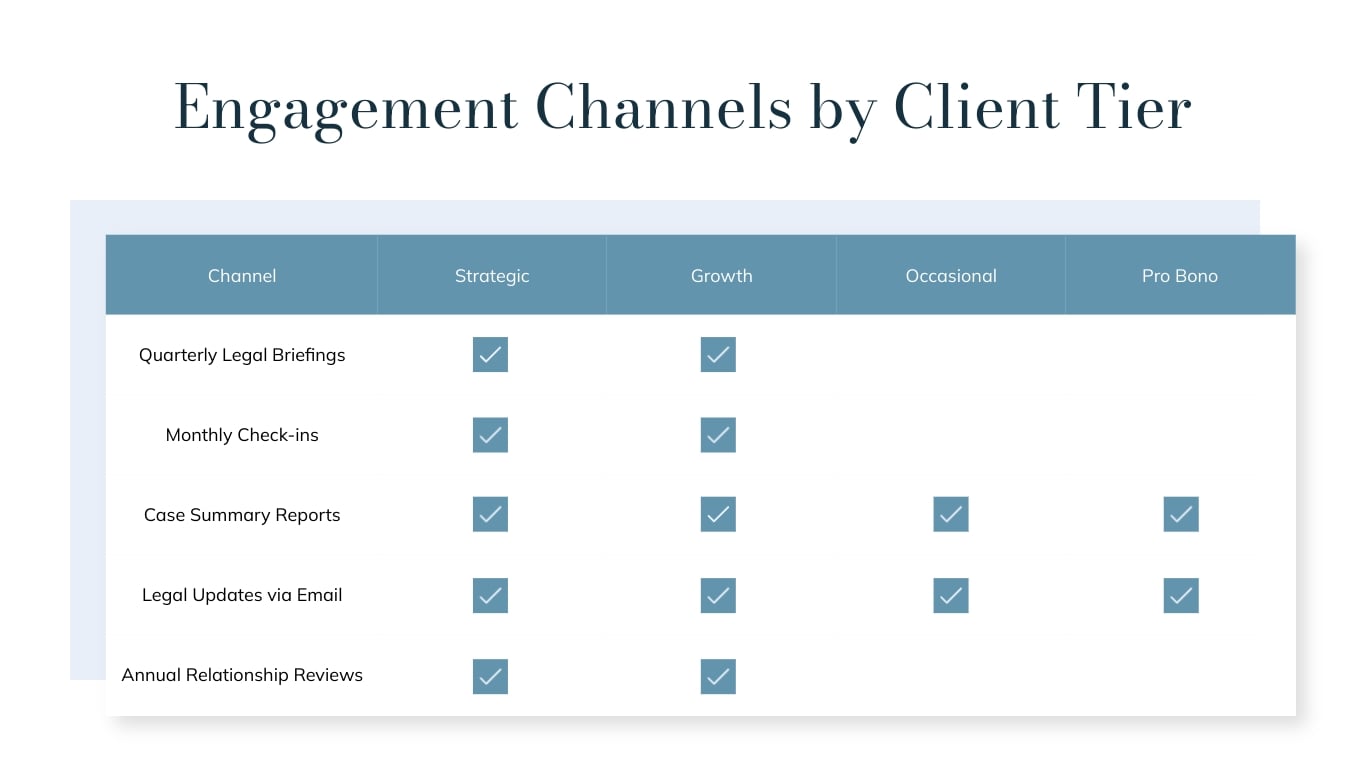Click Annual Relationship Reviews checkmark under Strategic
Screen dimensions: 1366x768
(490, 677)
